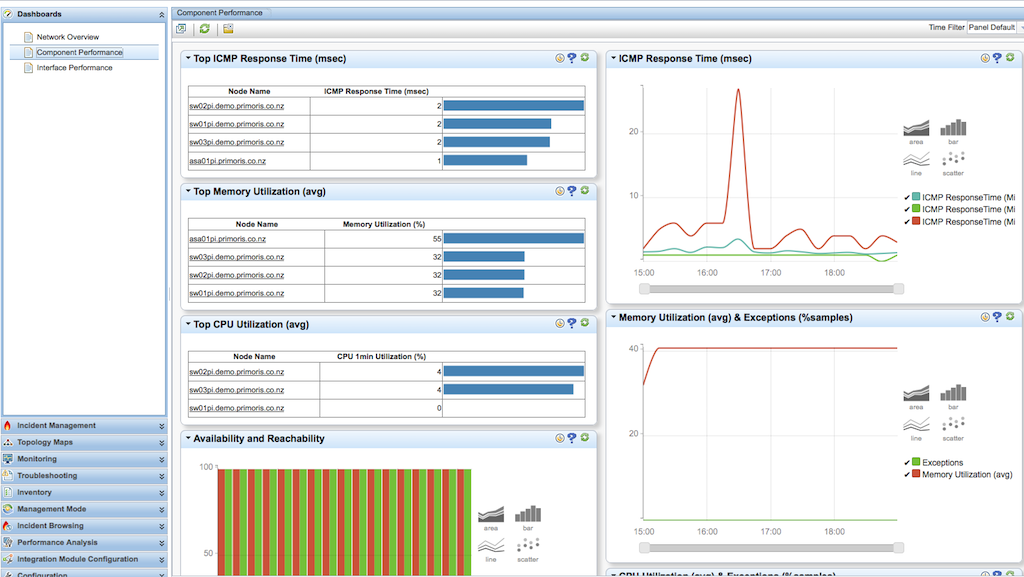Screen dimensions: 1024x577
Task: Click clock icon on Top Memory Utilization panel
Action: (x=560, y=191)
